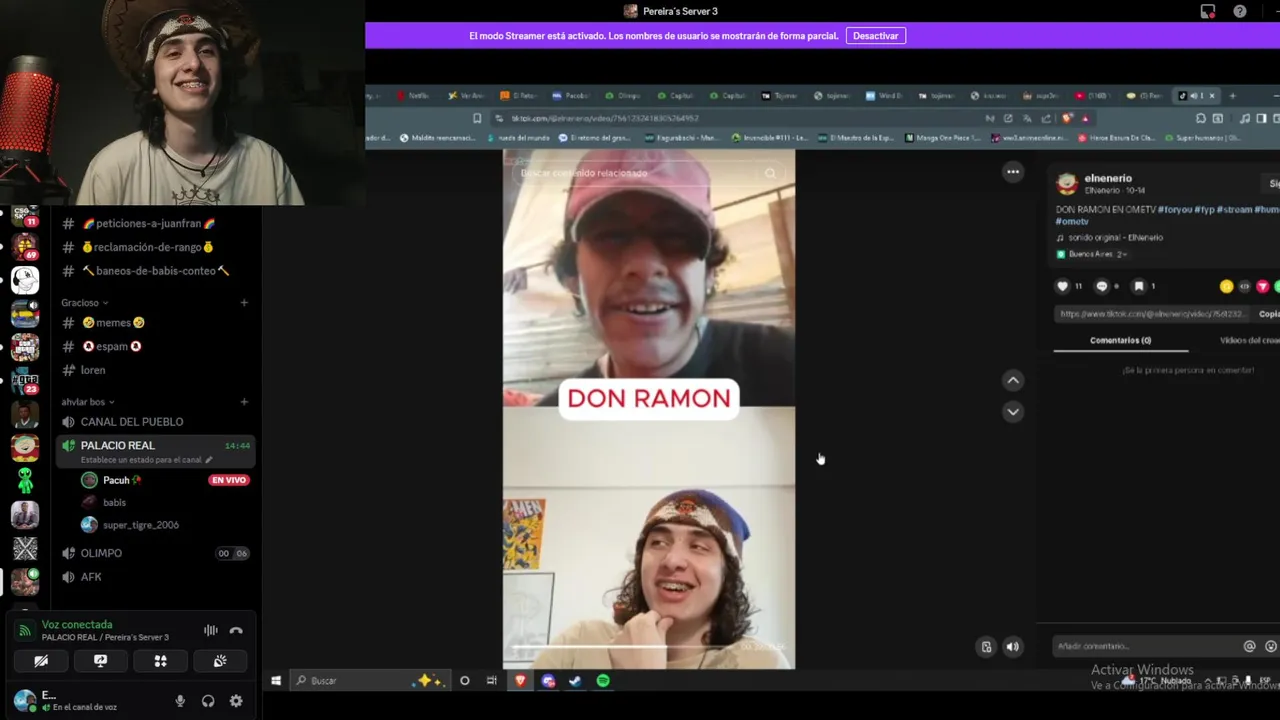Open the Windows Start menu
This screenshot has width=1280, height=720.
coord(276,681)
